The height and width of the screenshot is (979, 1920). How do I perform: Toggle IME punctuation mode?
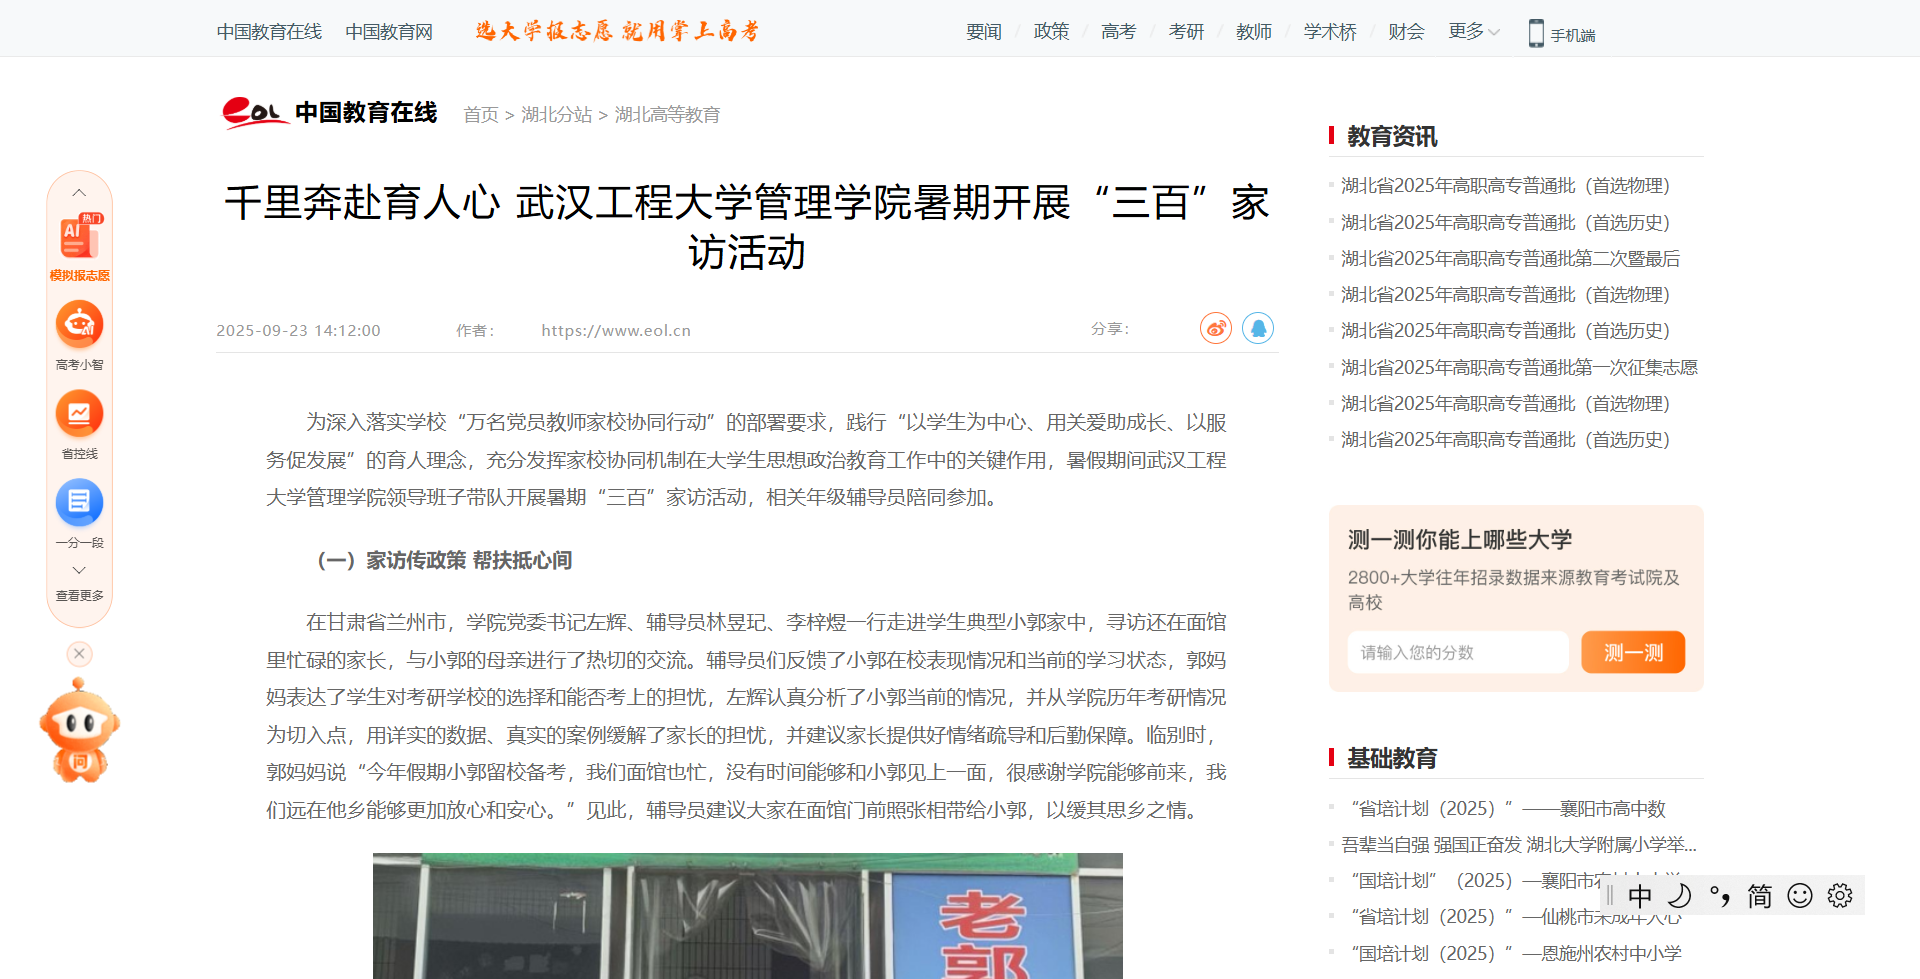click(x=1720, y=896)
